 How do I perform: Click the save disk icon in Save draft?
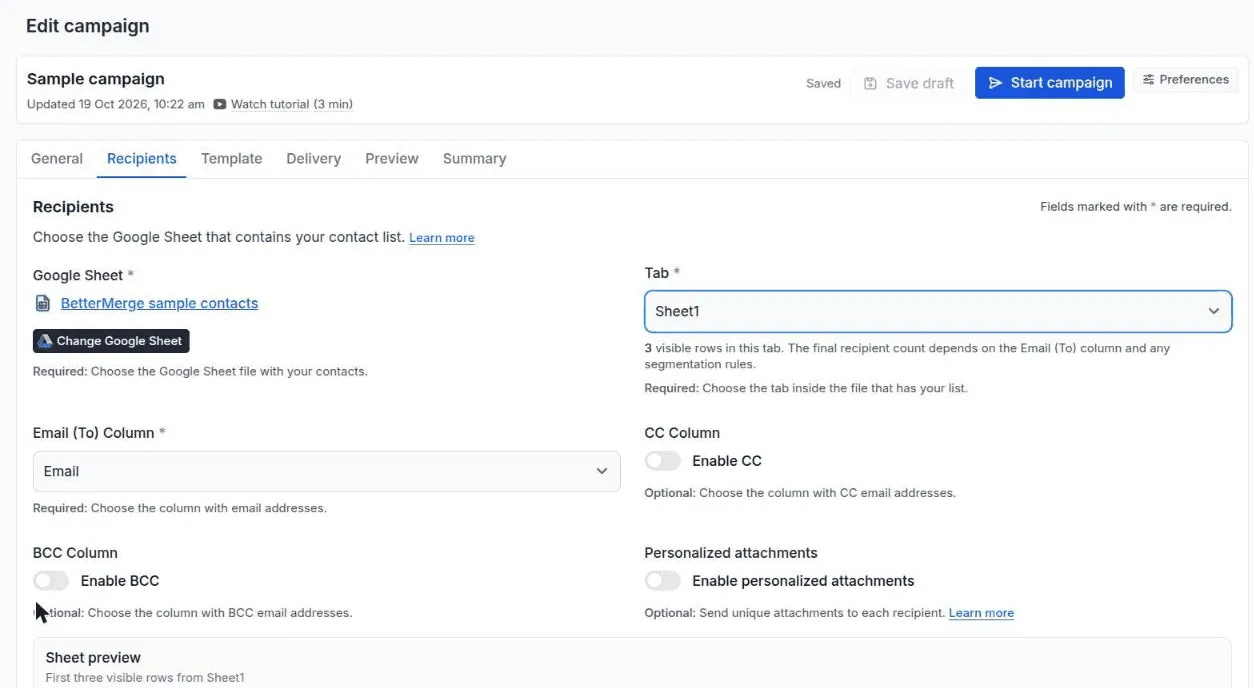[870, 83]
